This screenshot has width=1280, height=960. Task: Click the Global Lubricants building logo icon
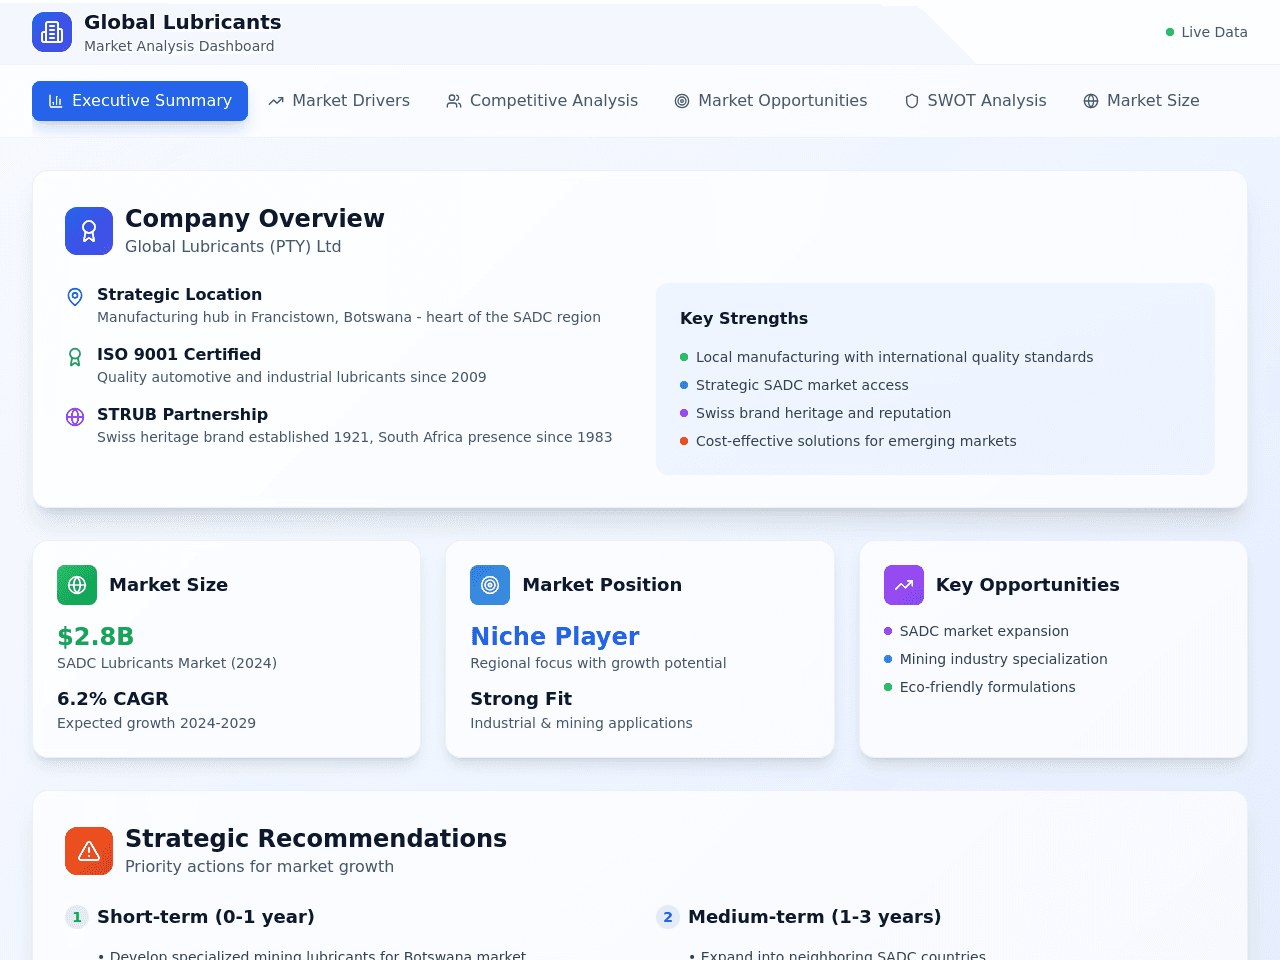point(52,32)
